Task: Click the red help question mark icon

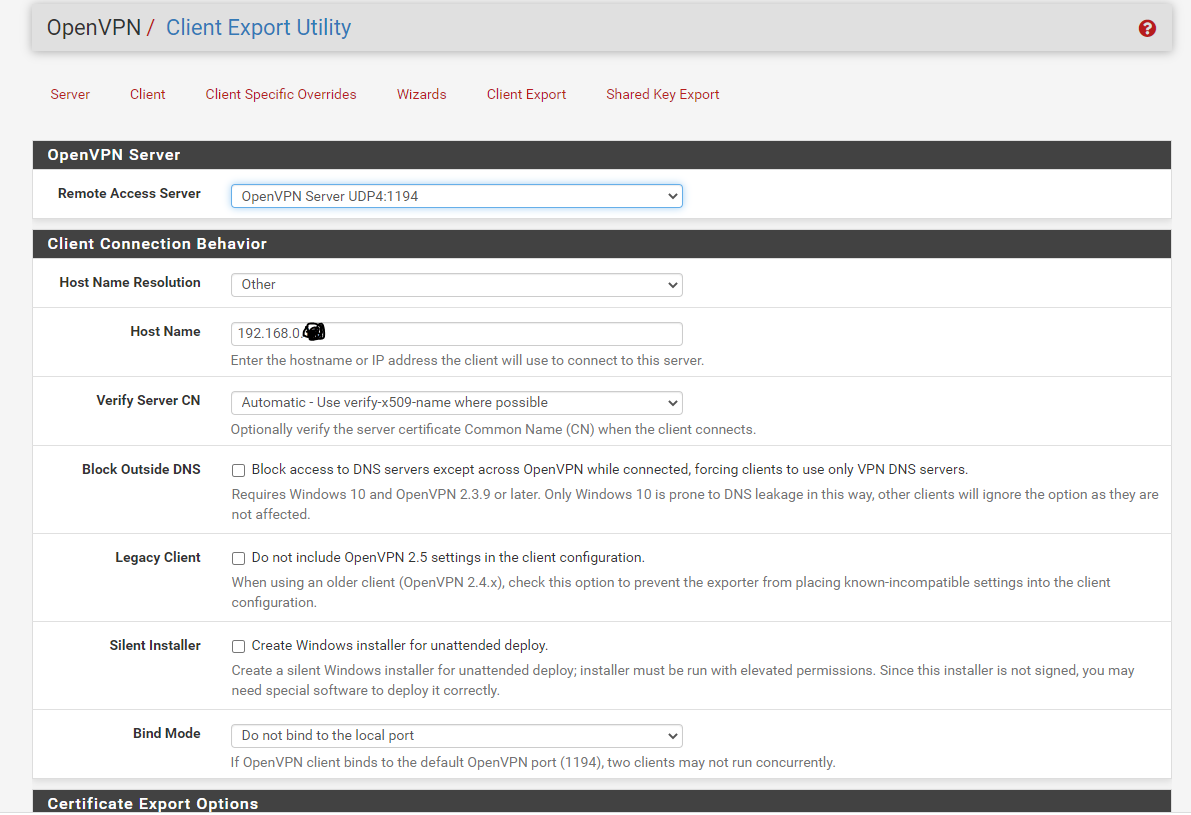Action: 1147,28
